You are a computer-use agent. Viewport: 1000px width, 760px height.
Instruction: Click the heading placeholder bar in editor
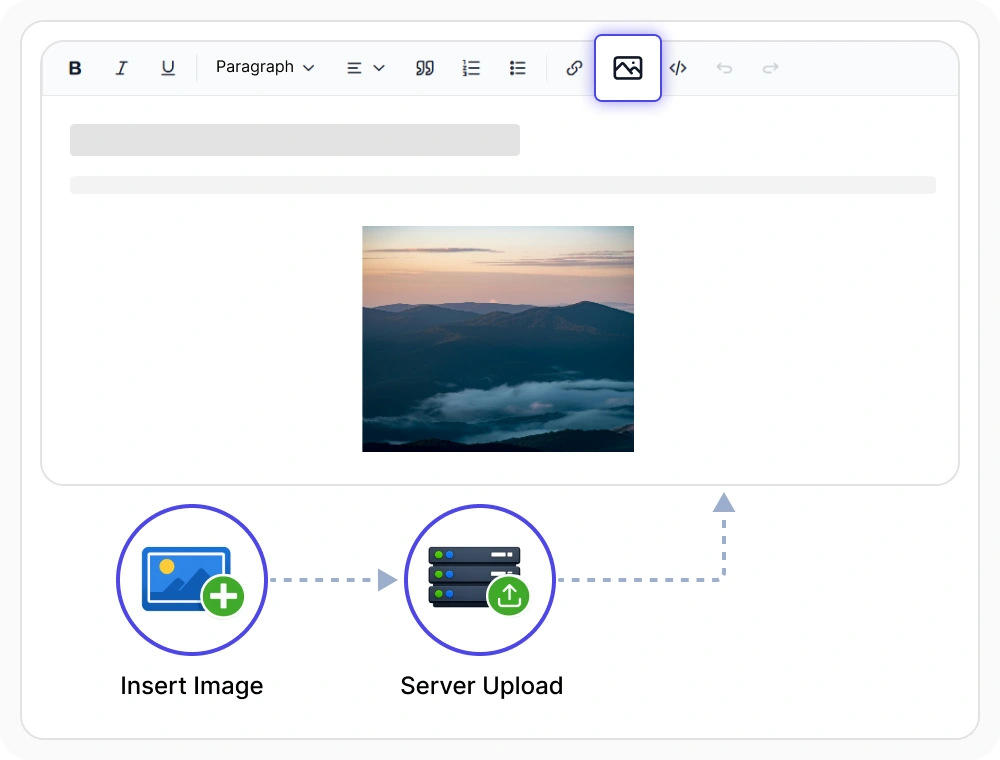(x=295, y=140)
